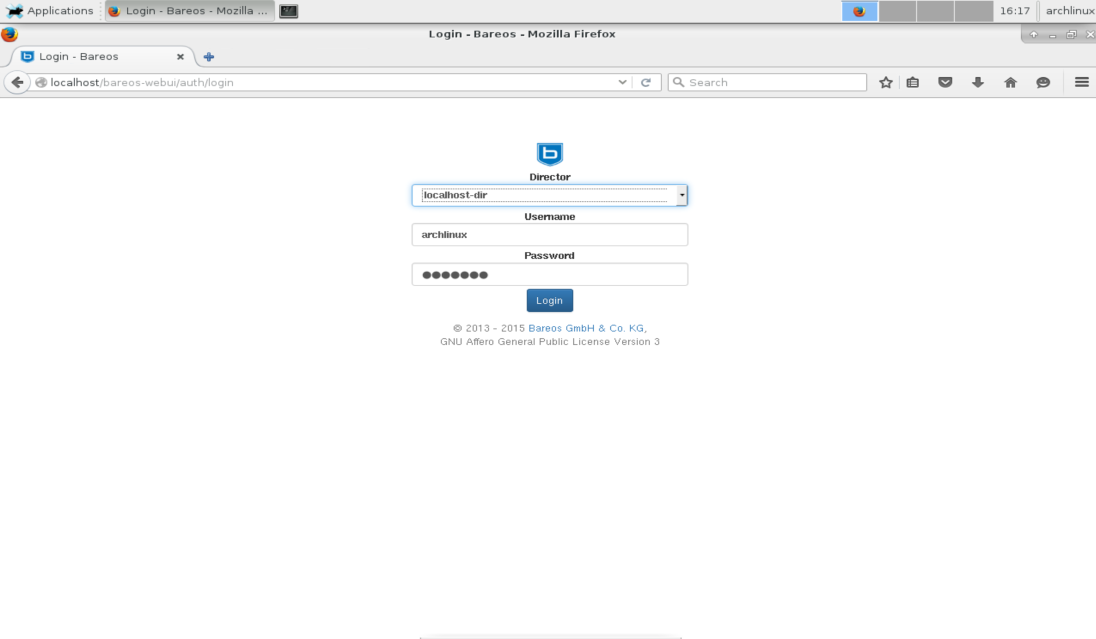The image size is (1096, 639).
Task: Open the Hello chat bubble icon
Action: click(1043, 82)
